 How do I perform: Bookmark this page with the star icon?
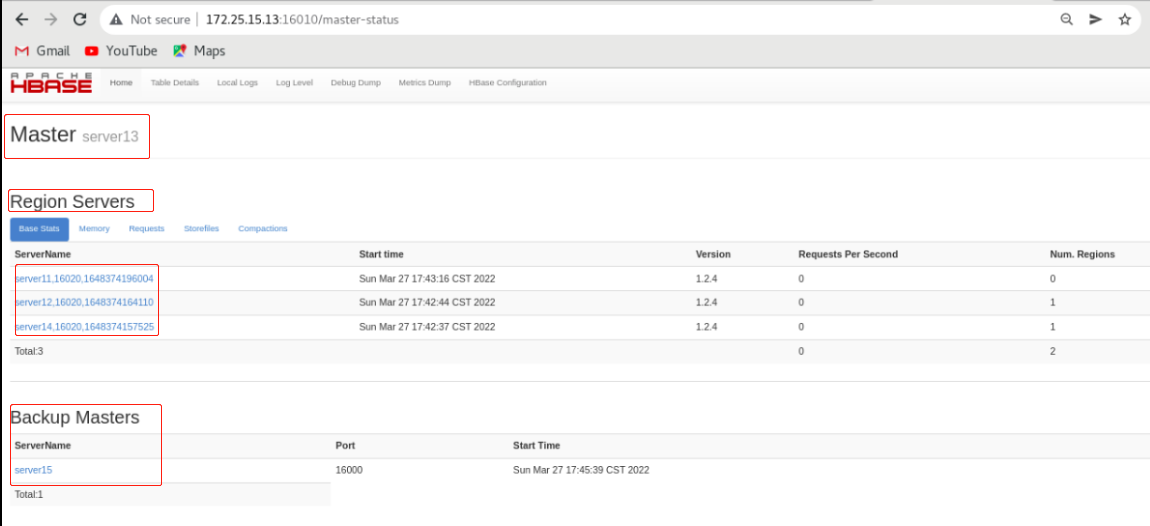[x=1124, y=20]
